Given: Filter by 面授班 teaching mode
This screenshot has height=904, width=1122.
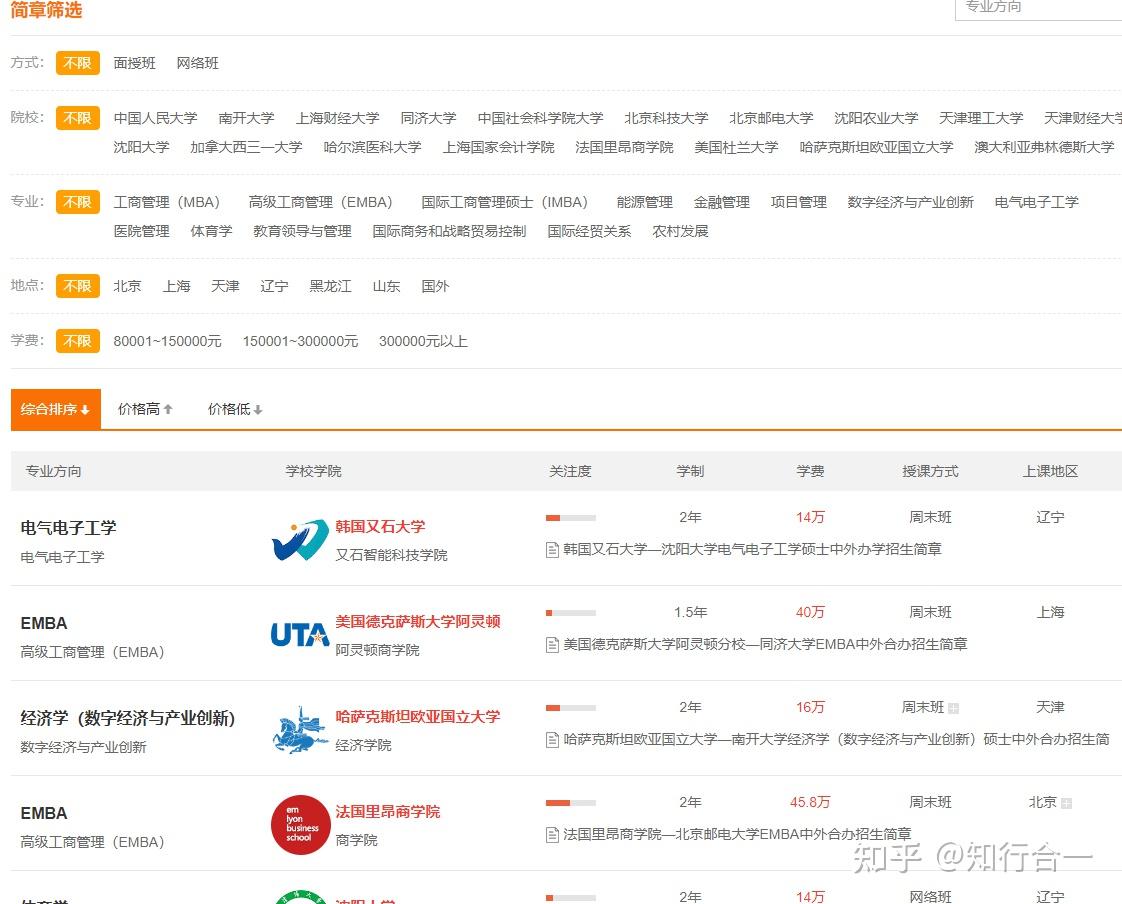Looking at the screenshot, I should (135, 63).
